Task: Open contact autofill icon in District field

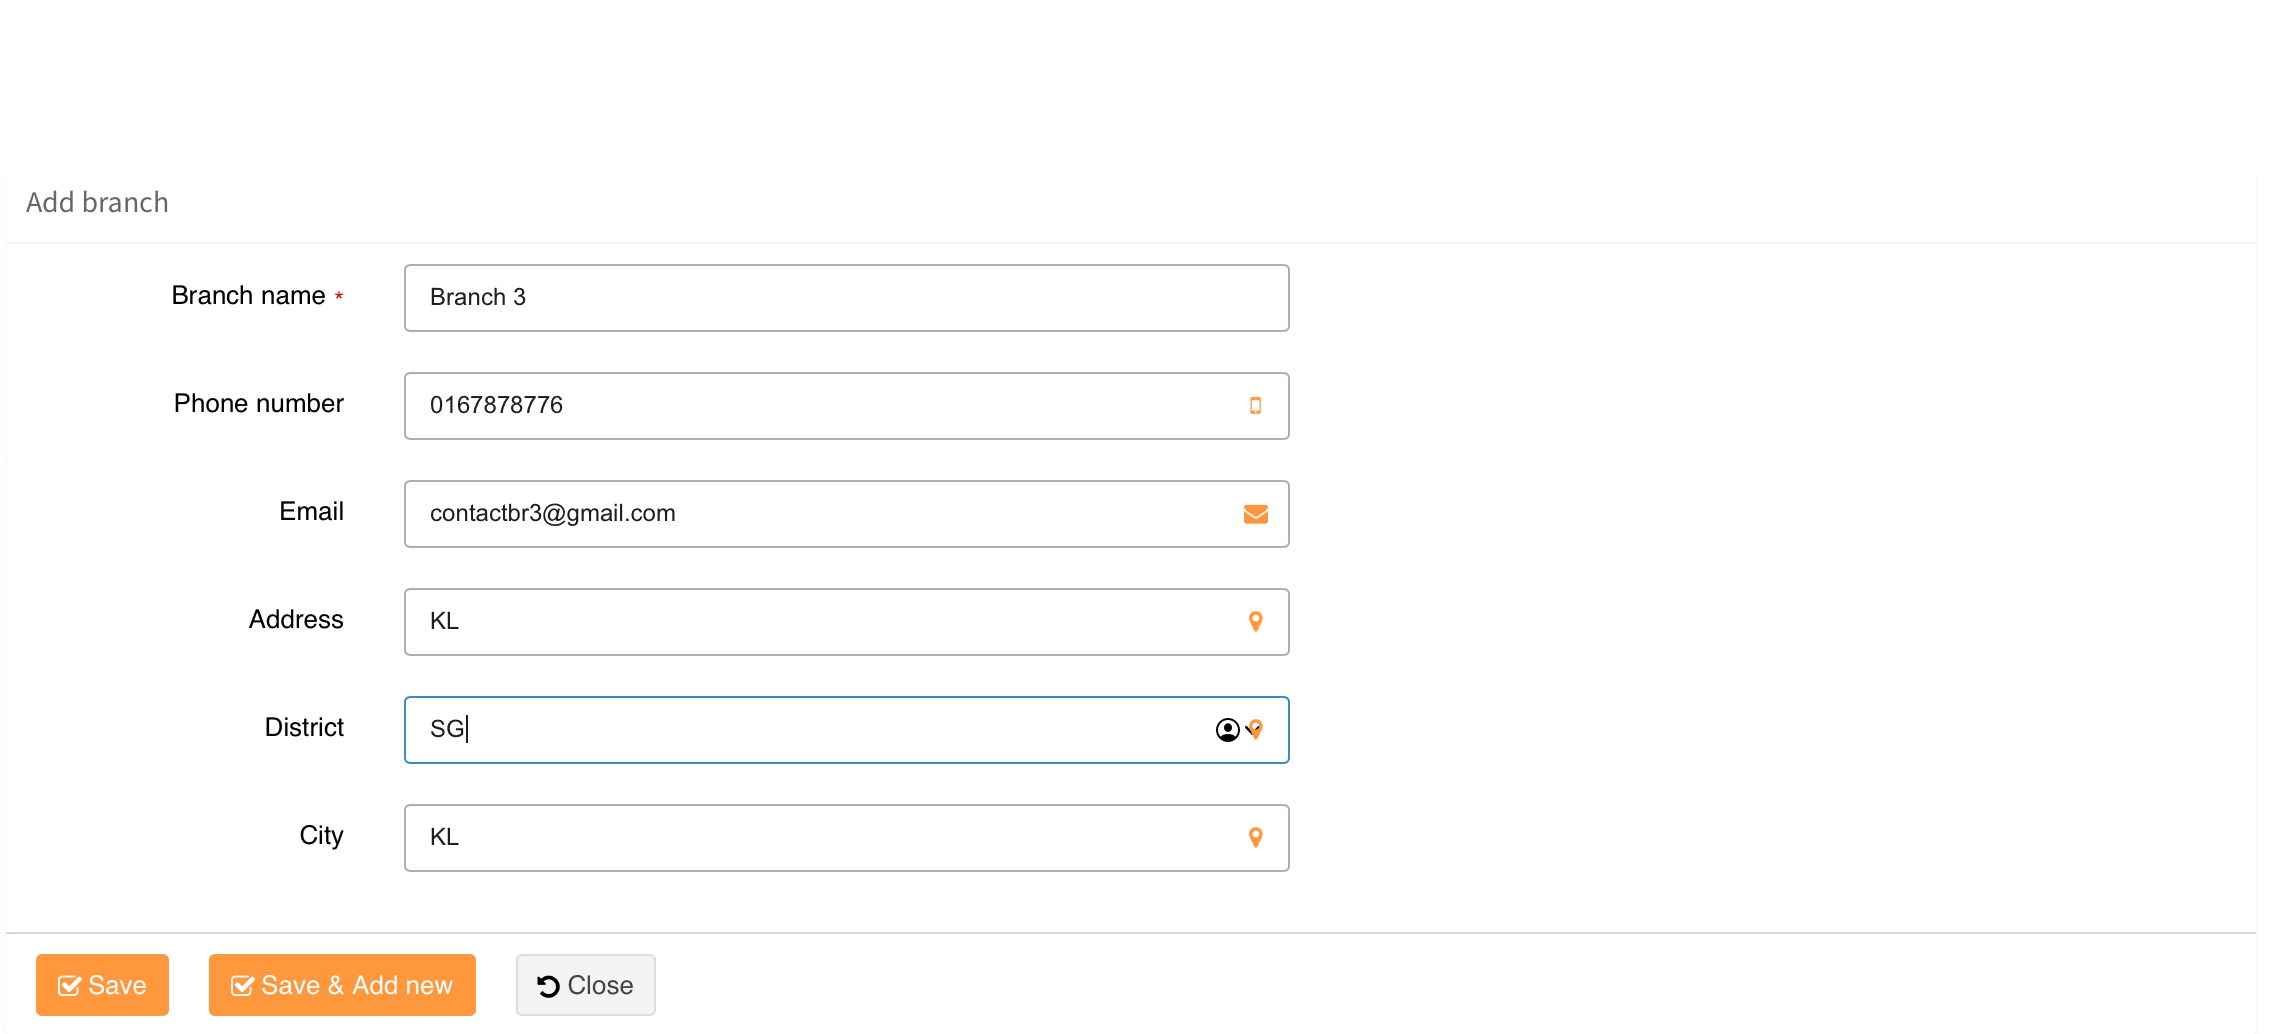Action: (x=1227, y=730)
